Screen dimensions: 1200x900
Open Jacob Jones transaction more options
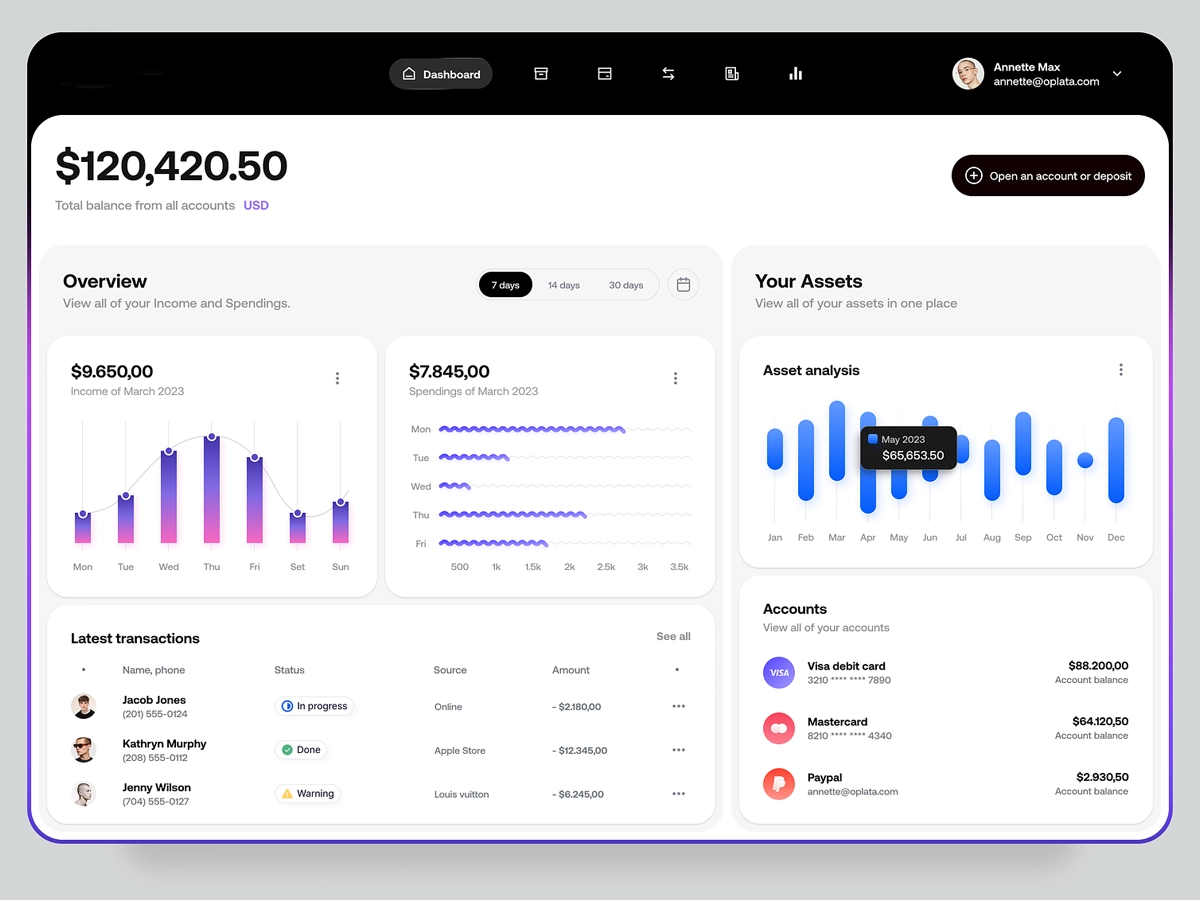679,706
